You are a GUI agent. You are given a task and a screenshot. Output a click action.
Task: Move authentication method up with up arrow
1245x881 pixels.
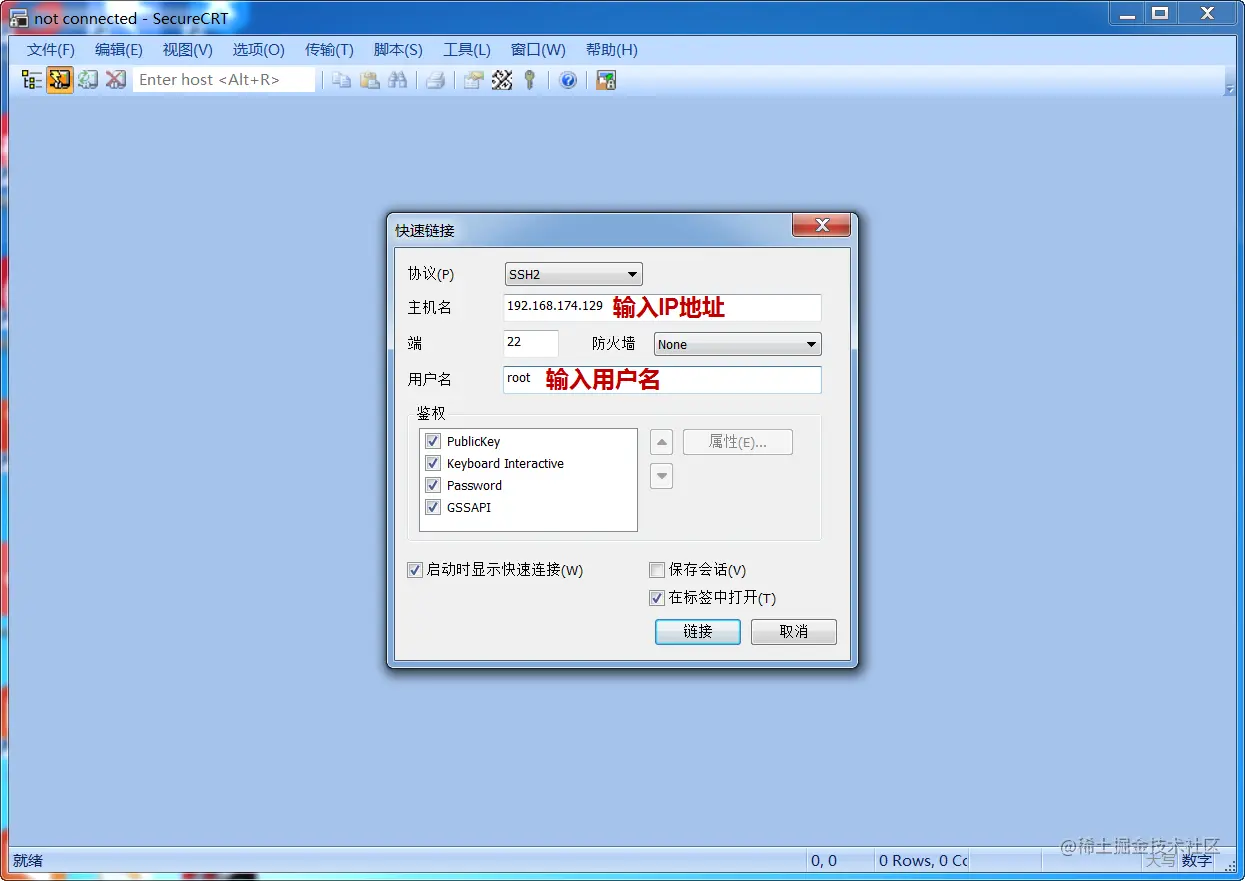pos(661,442)
